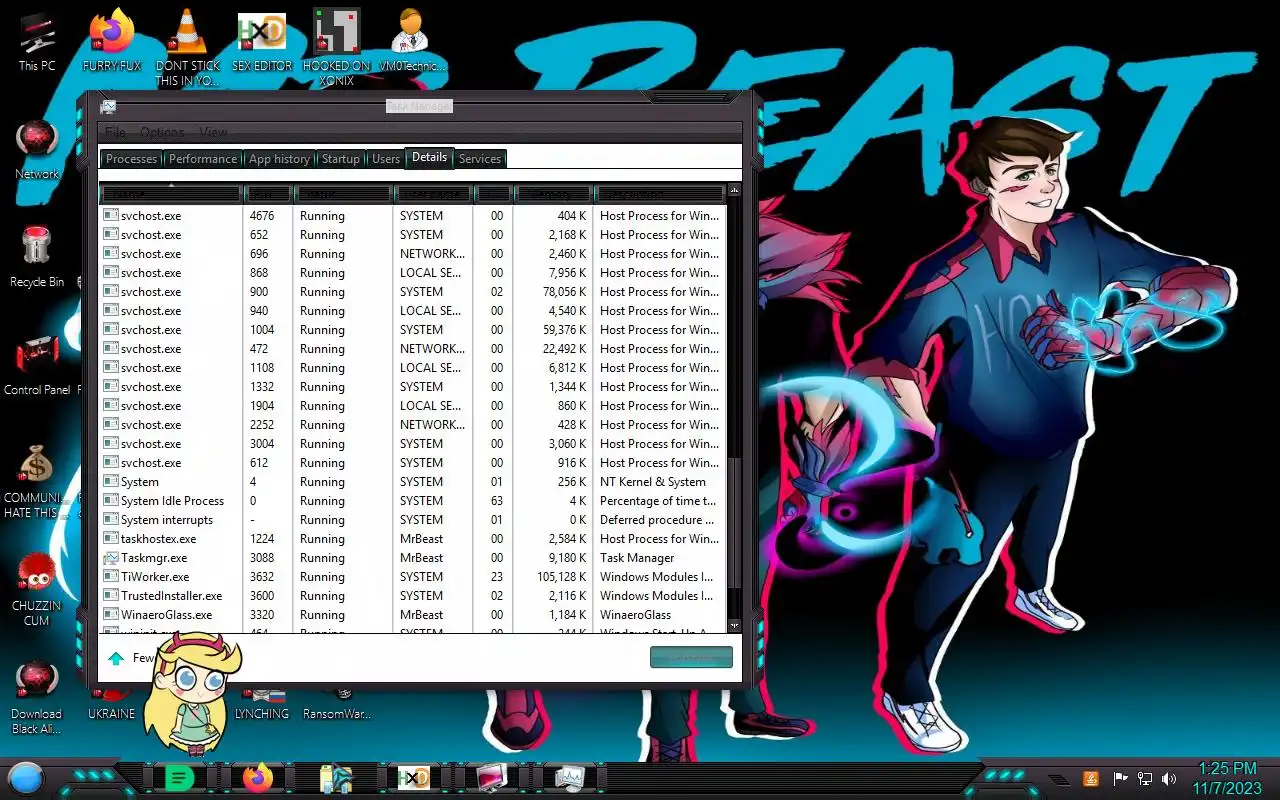1280x800 pixels.
Task: Open the Network desktop icon
Action: 37,150
